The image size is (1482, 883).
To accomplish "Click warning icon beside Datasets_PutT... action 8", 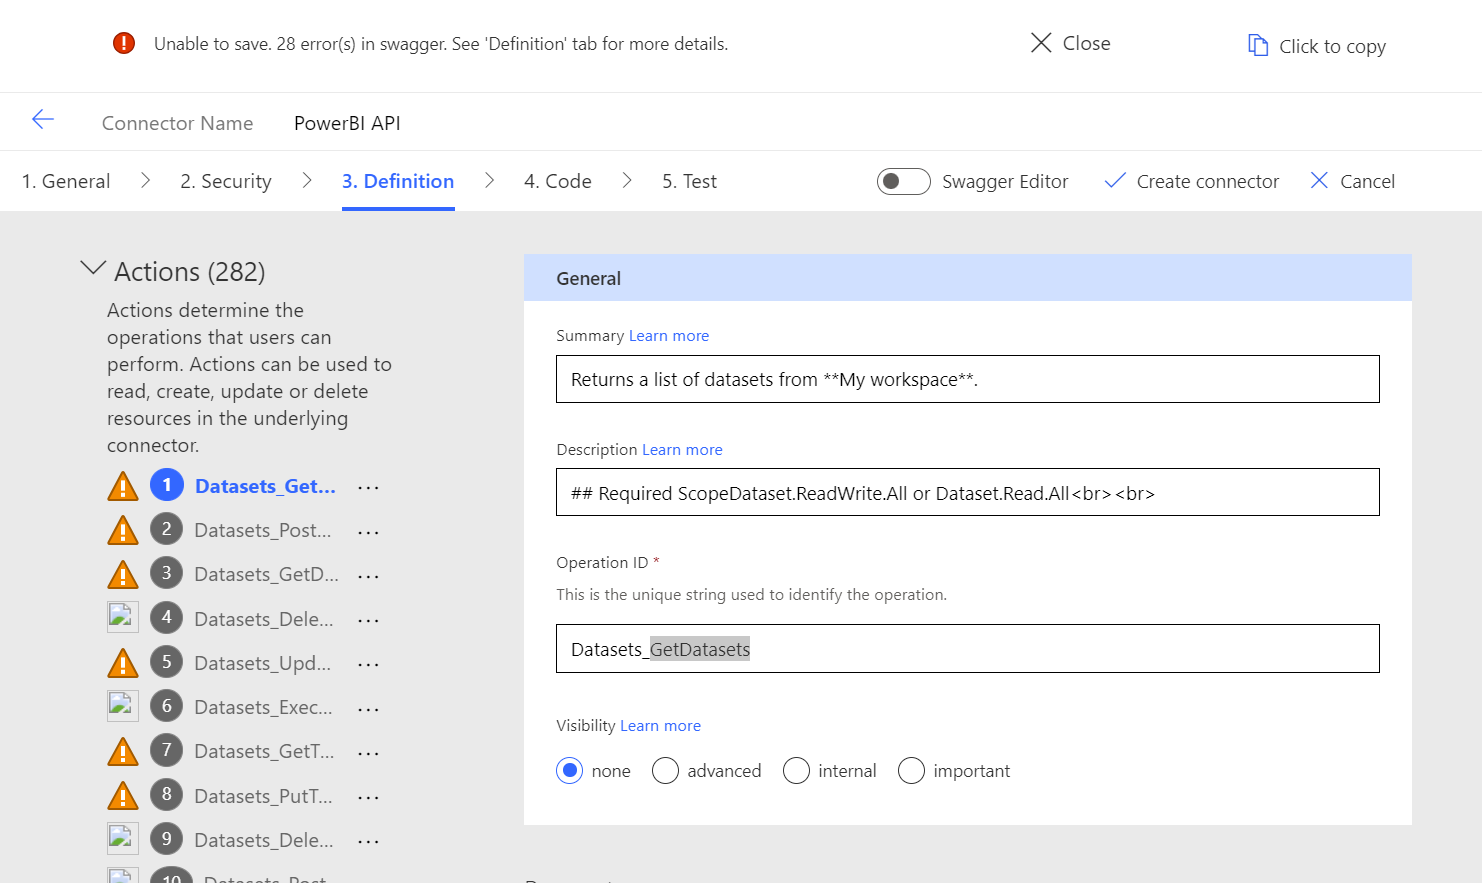I will point(123,795).
